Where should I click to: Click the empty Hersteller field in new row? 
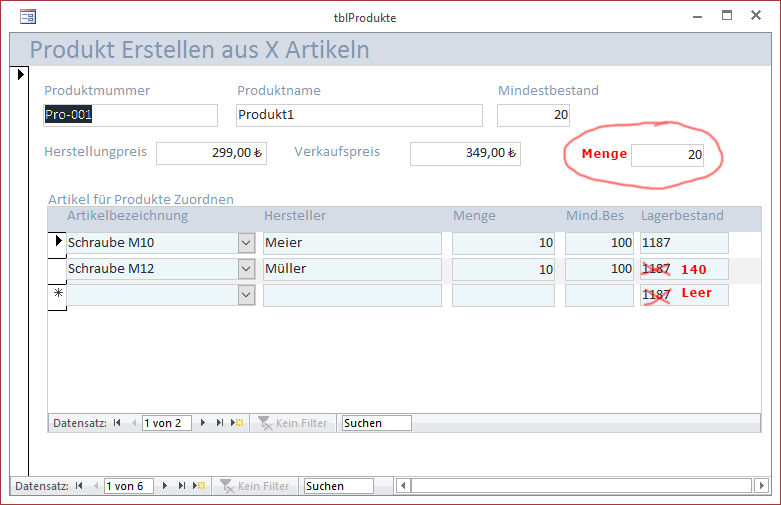tap(352, 295)
